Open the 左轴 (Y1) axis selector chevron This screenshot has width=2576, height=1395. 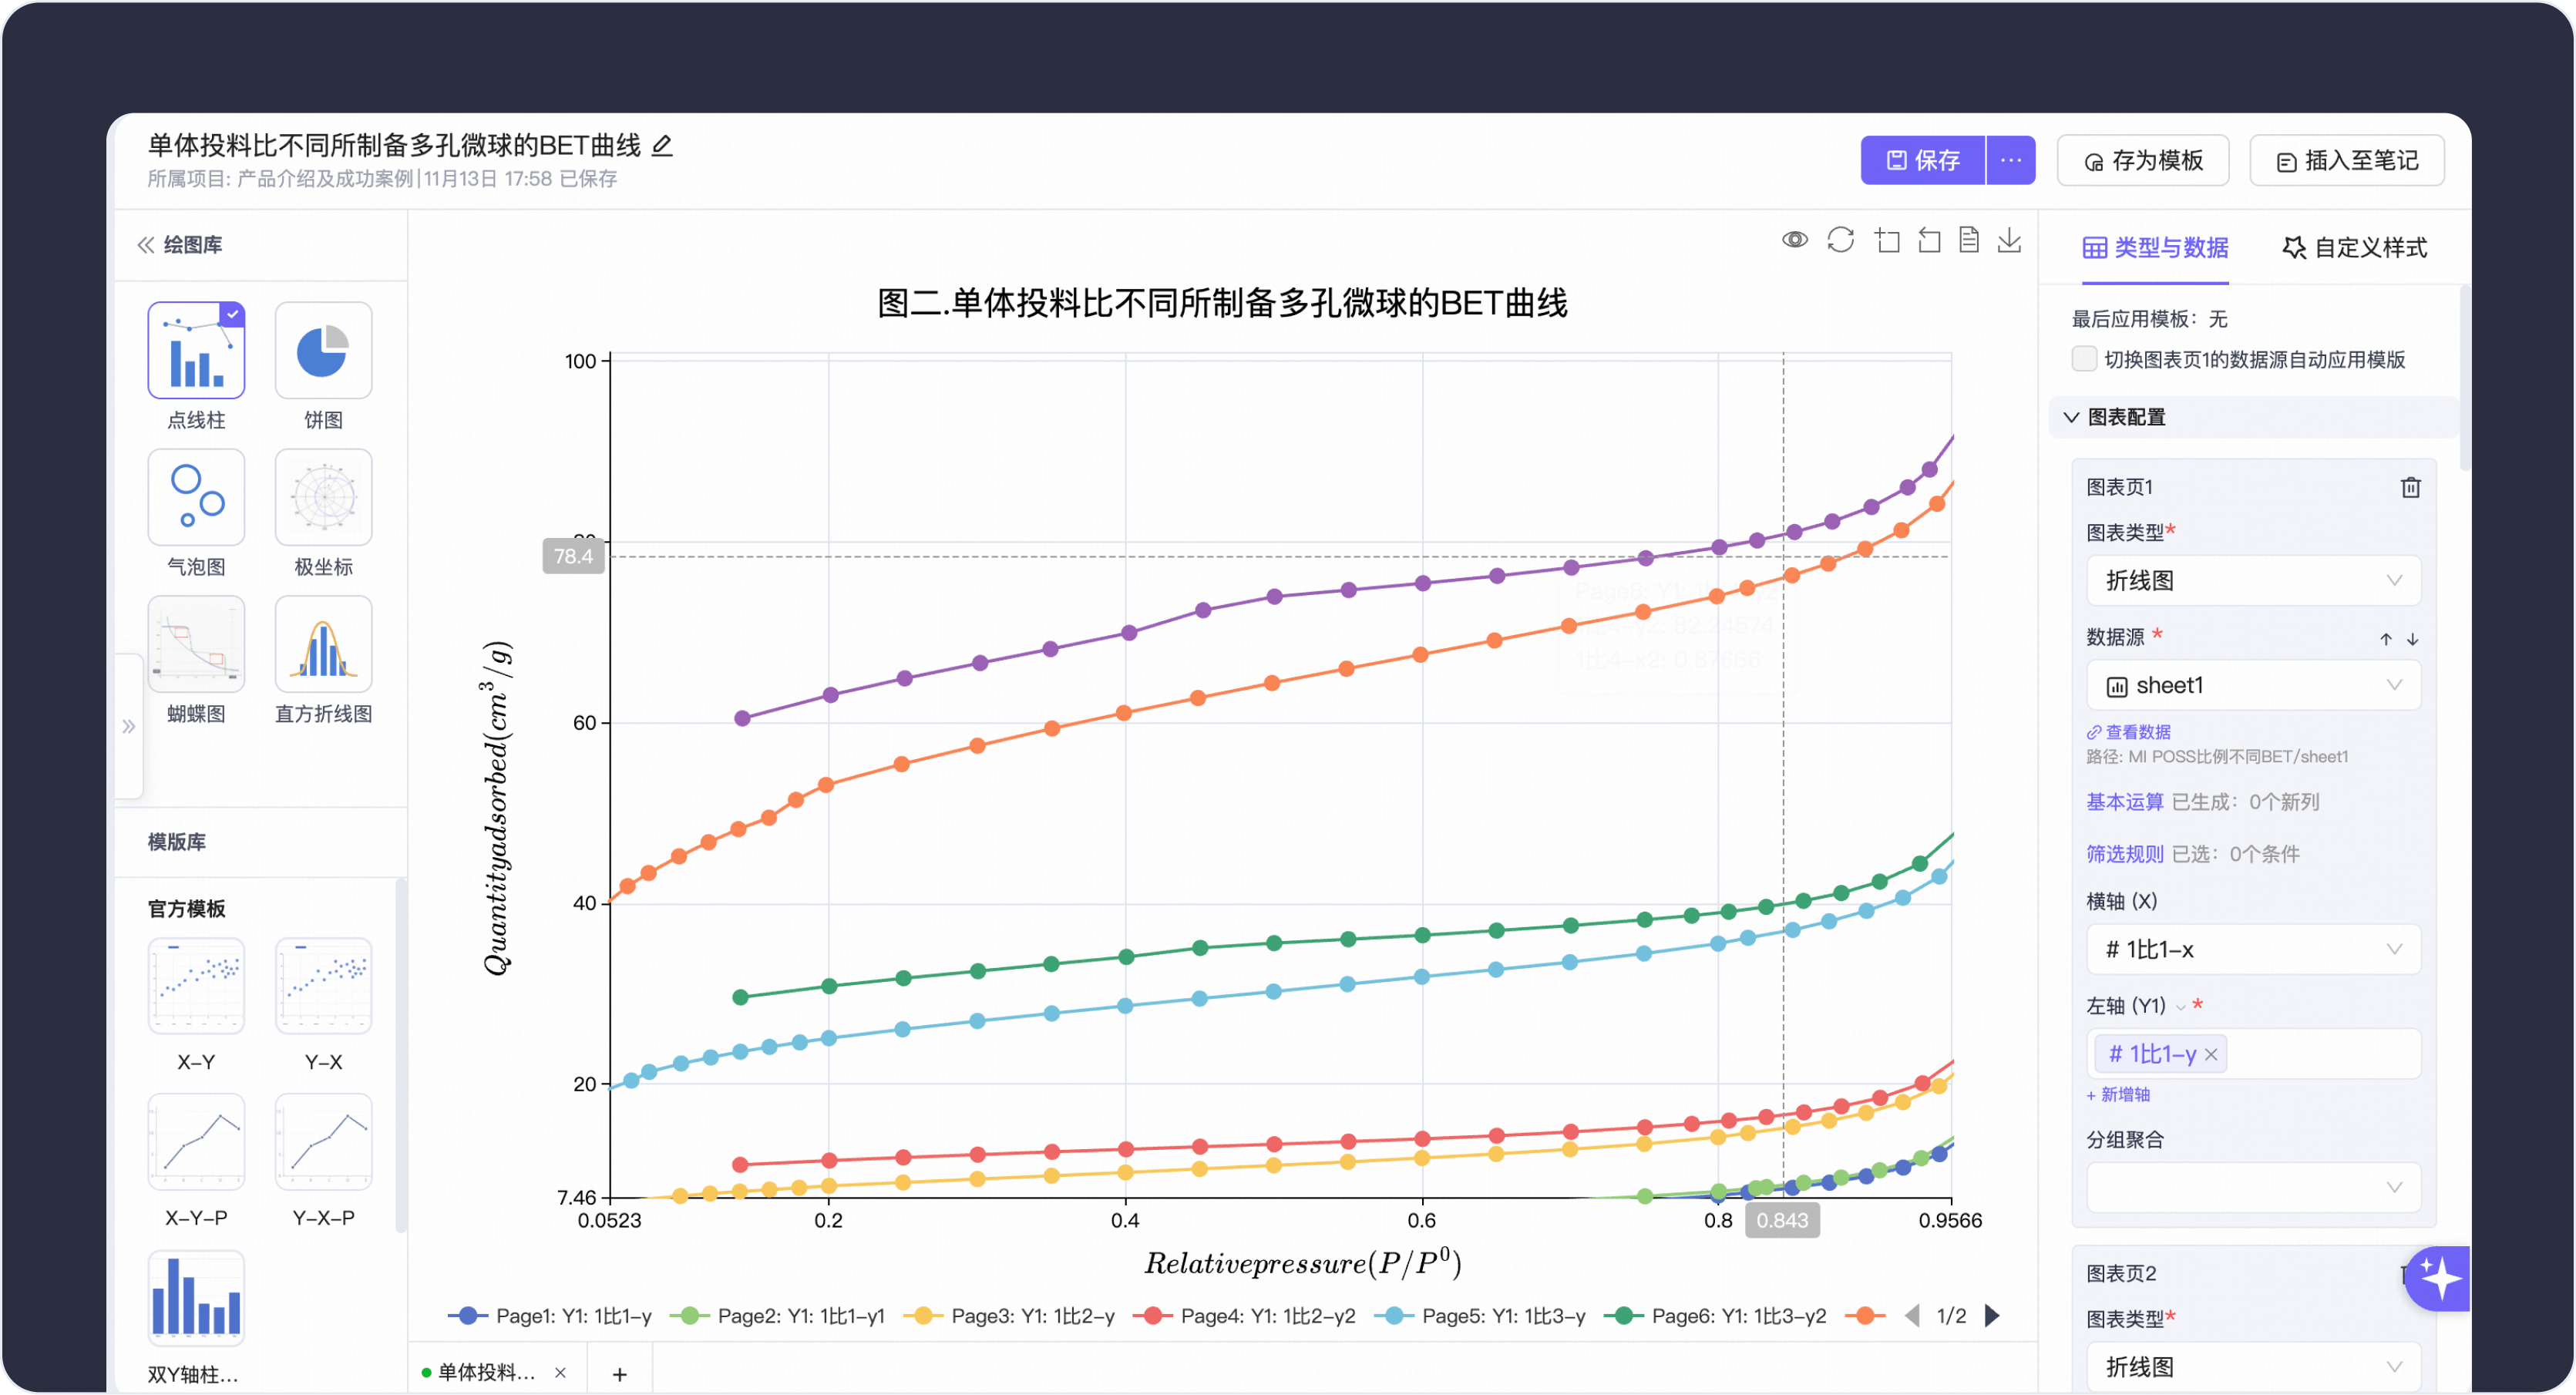pyautogui.click(x=2180, y=1007)
